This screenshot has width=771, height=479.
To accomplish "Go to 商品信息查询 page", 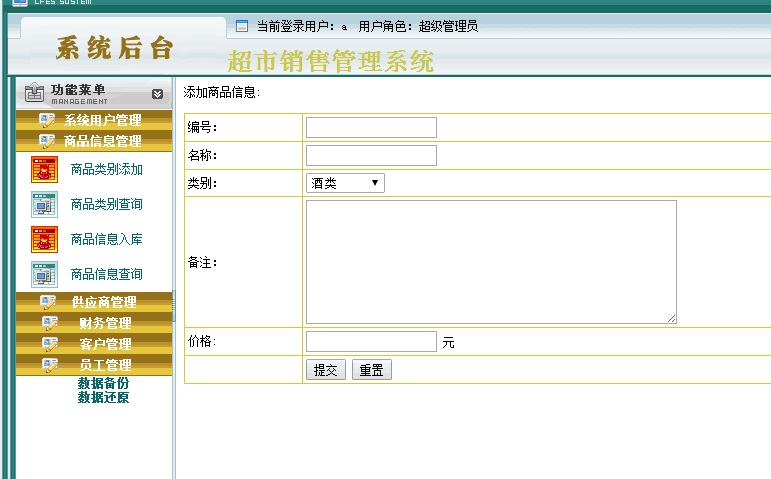I will pyautogui.click(x=107, y=274).
